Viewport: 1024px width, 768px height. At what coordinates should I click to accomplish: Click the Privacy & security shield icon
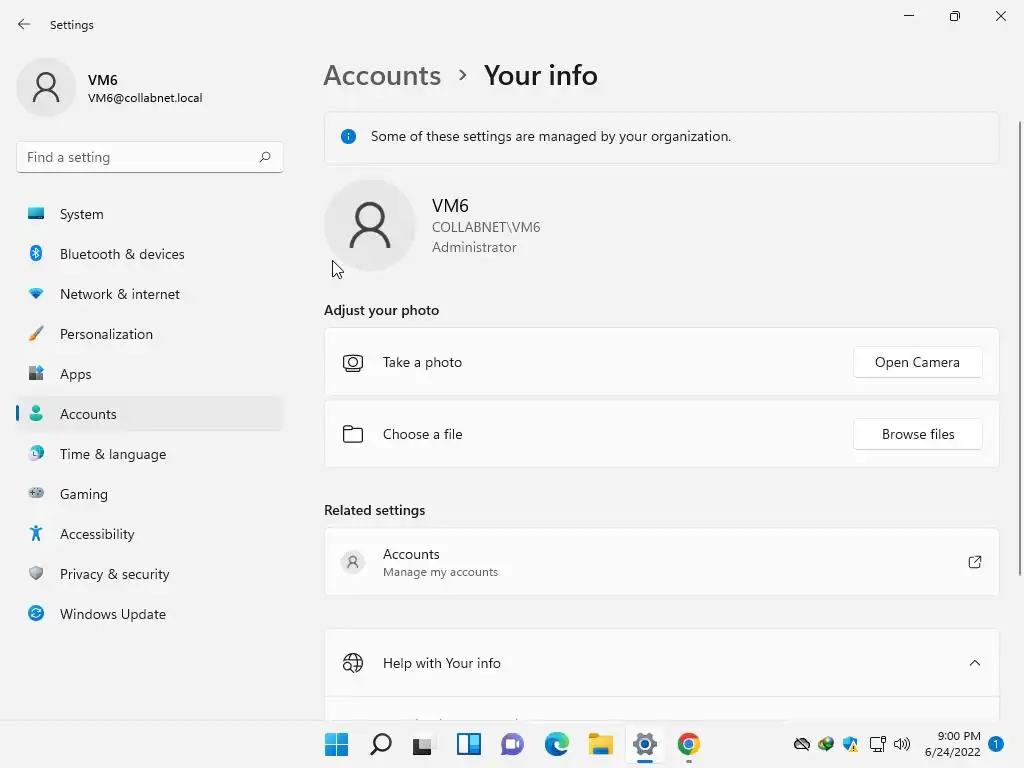point(36,573)
